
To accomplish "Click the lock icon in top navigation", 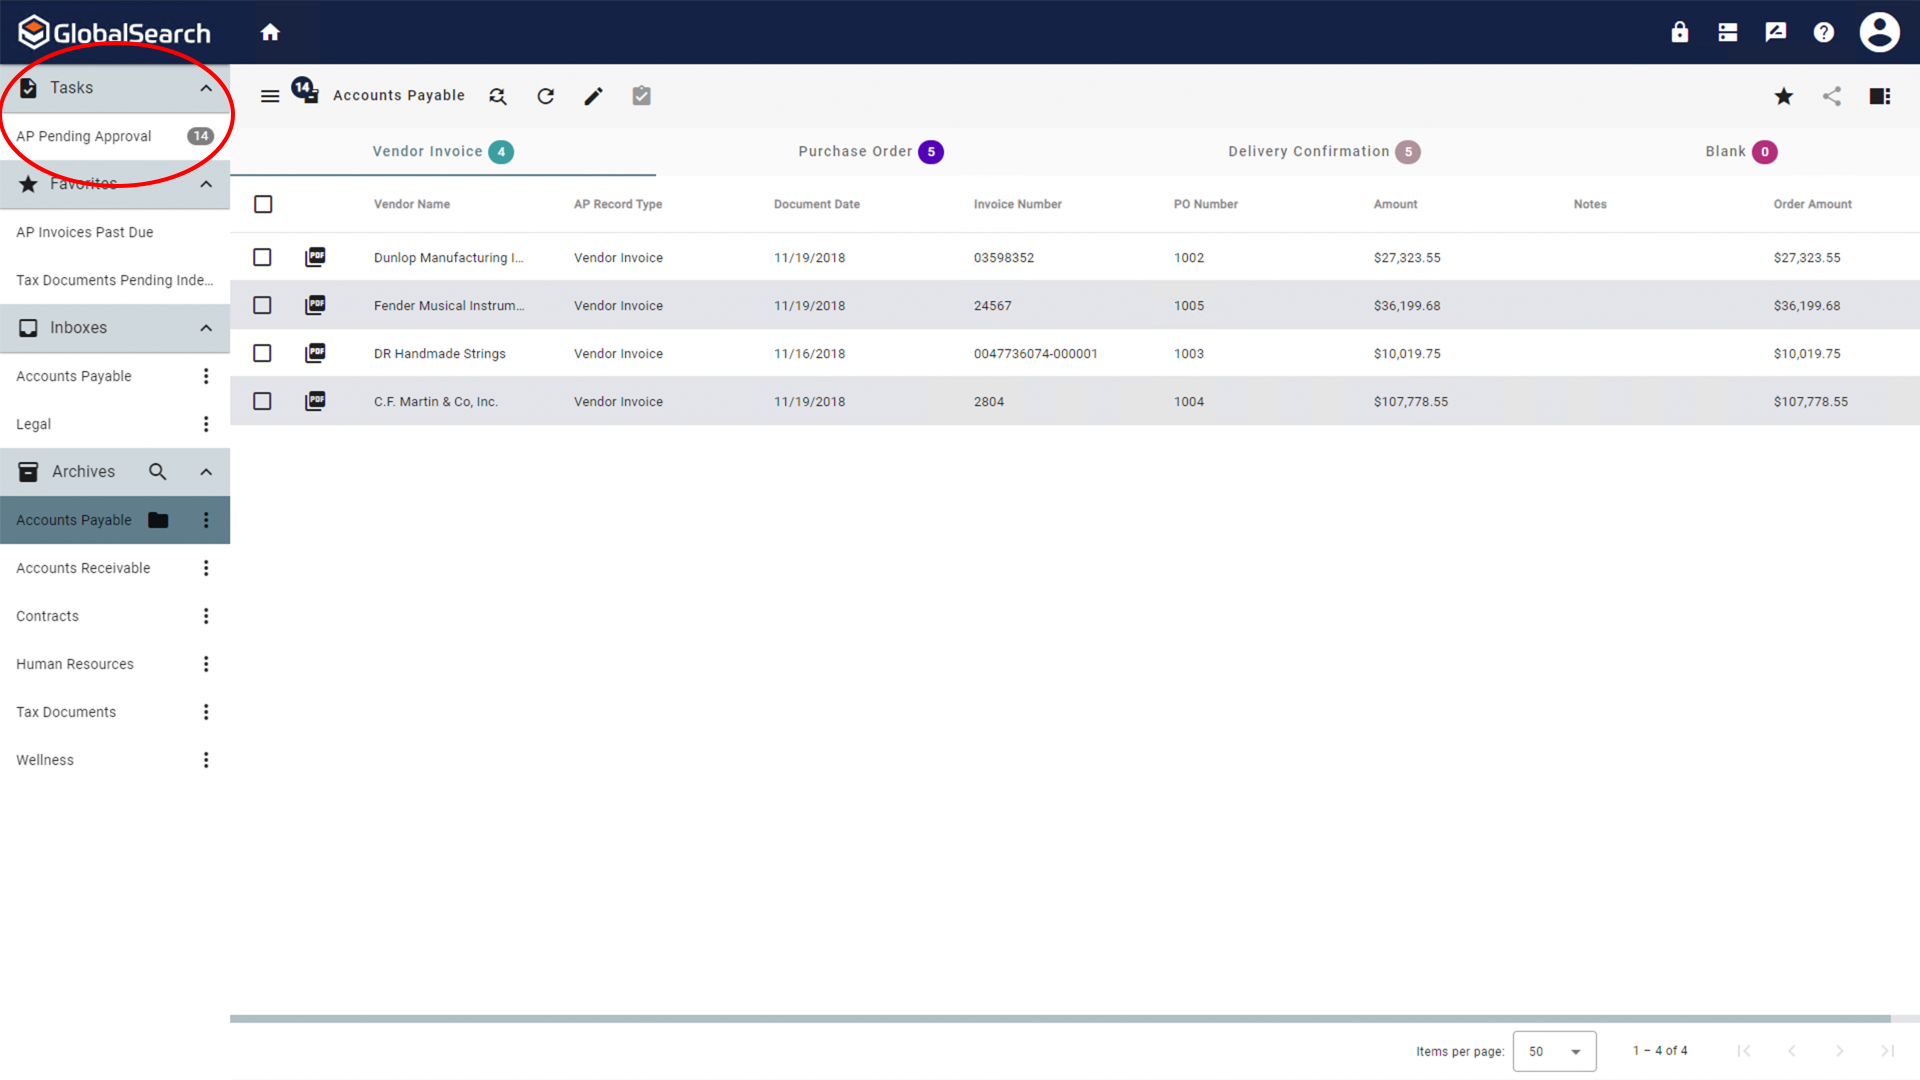I will (1679, 31).
